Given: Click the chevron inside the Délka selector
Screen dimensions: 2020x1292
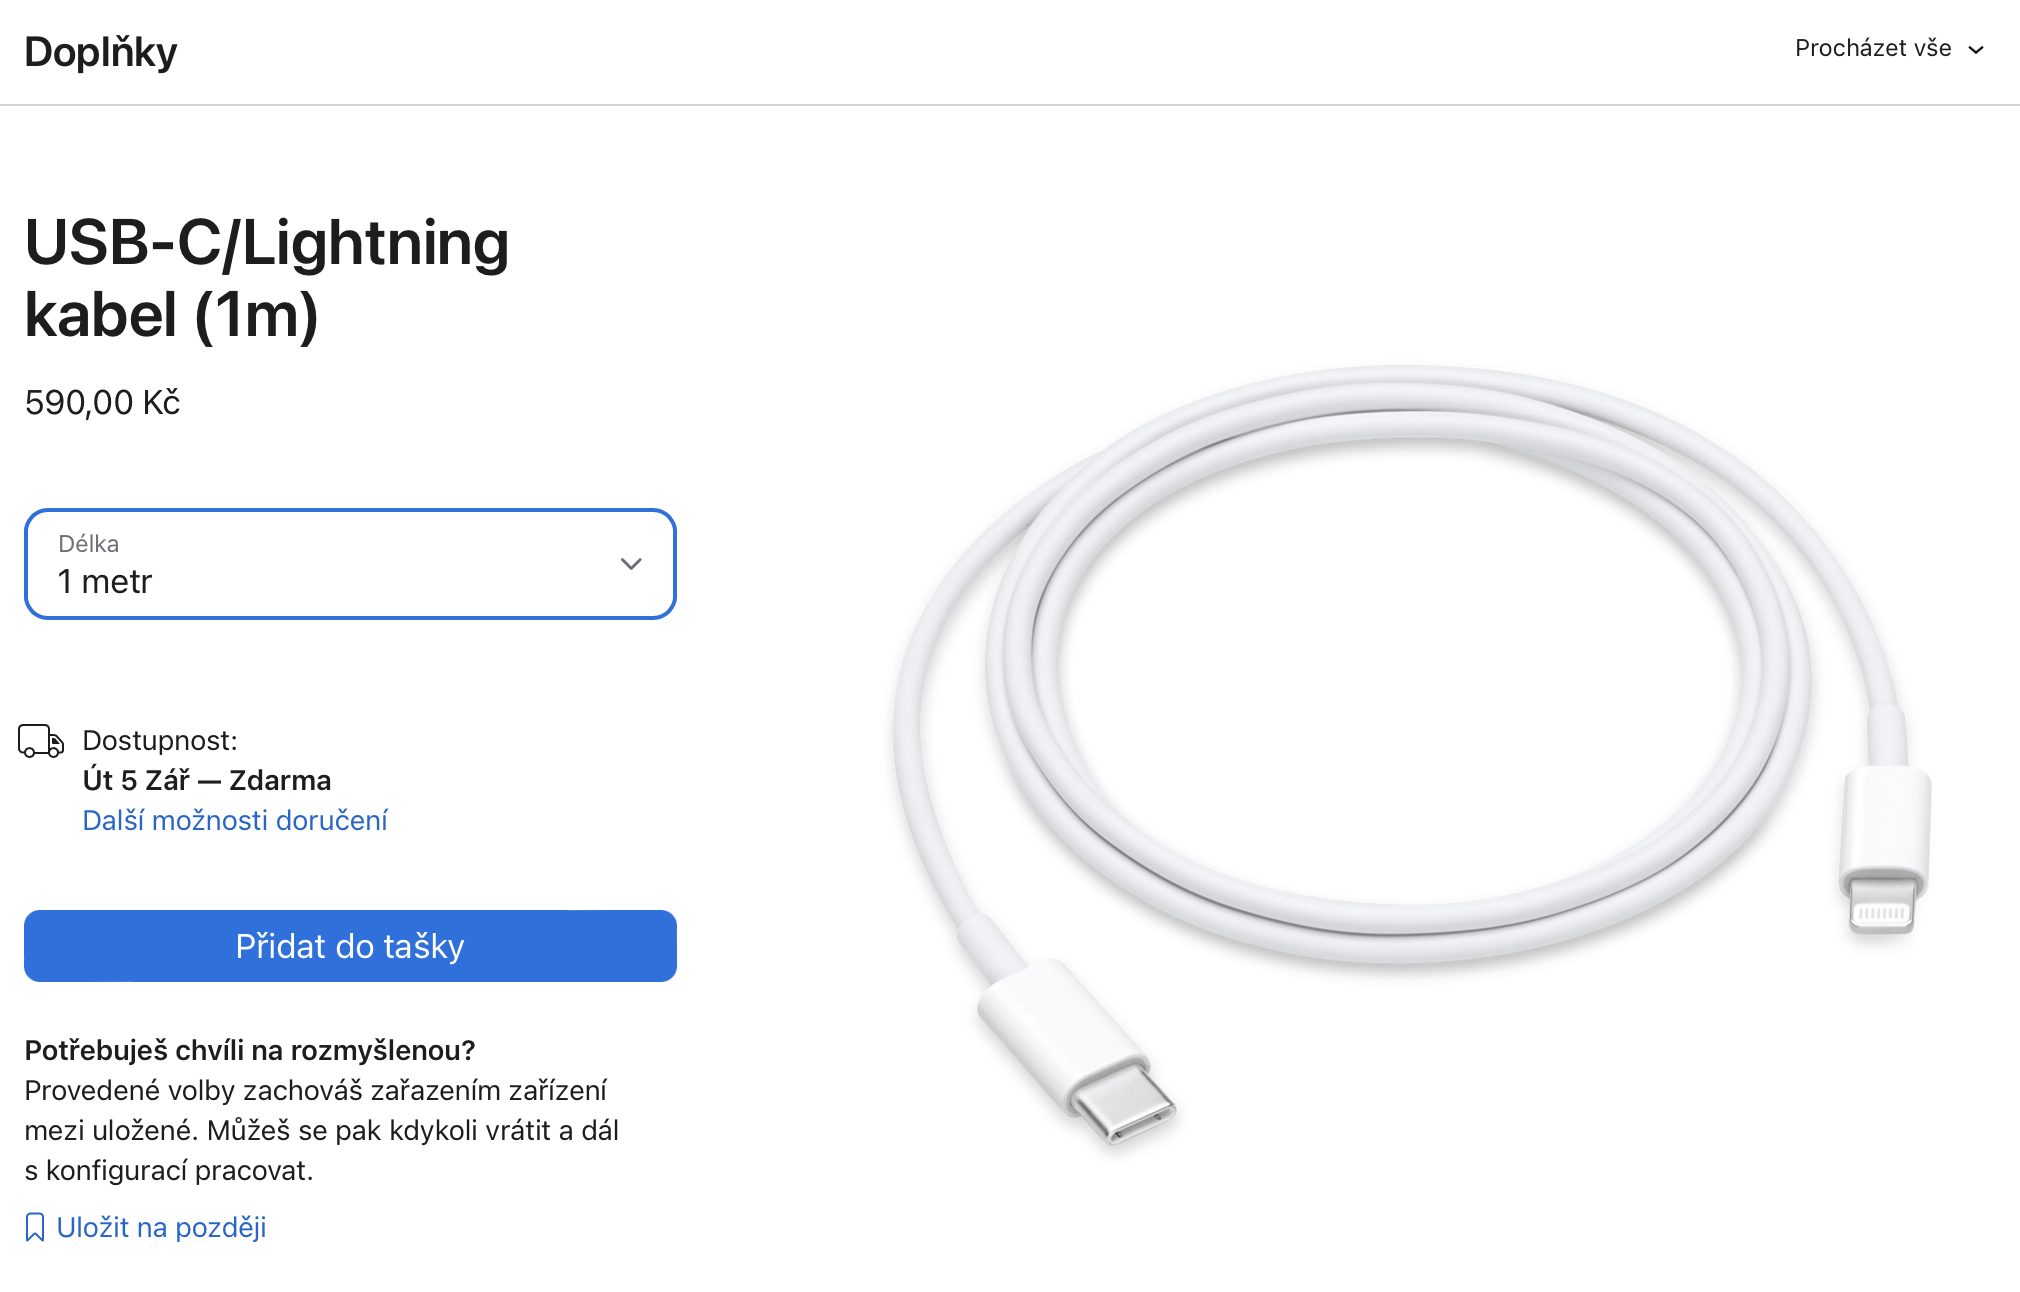Looking at the screenshot, I should point(631,564).
